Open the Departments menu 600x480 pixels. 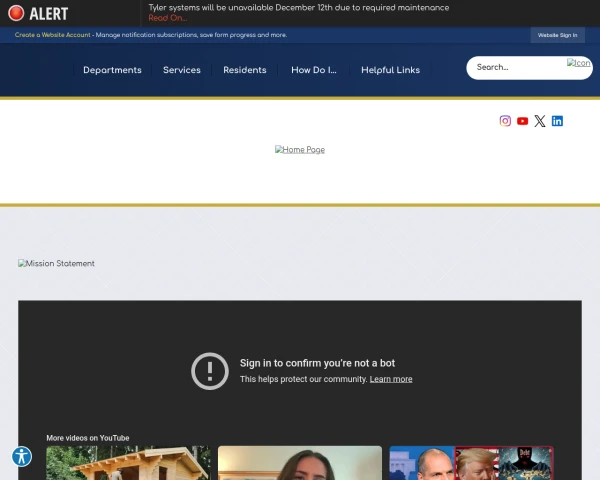pos(112,70)
